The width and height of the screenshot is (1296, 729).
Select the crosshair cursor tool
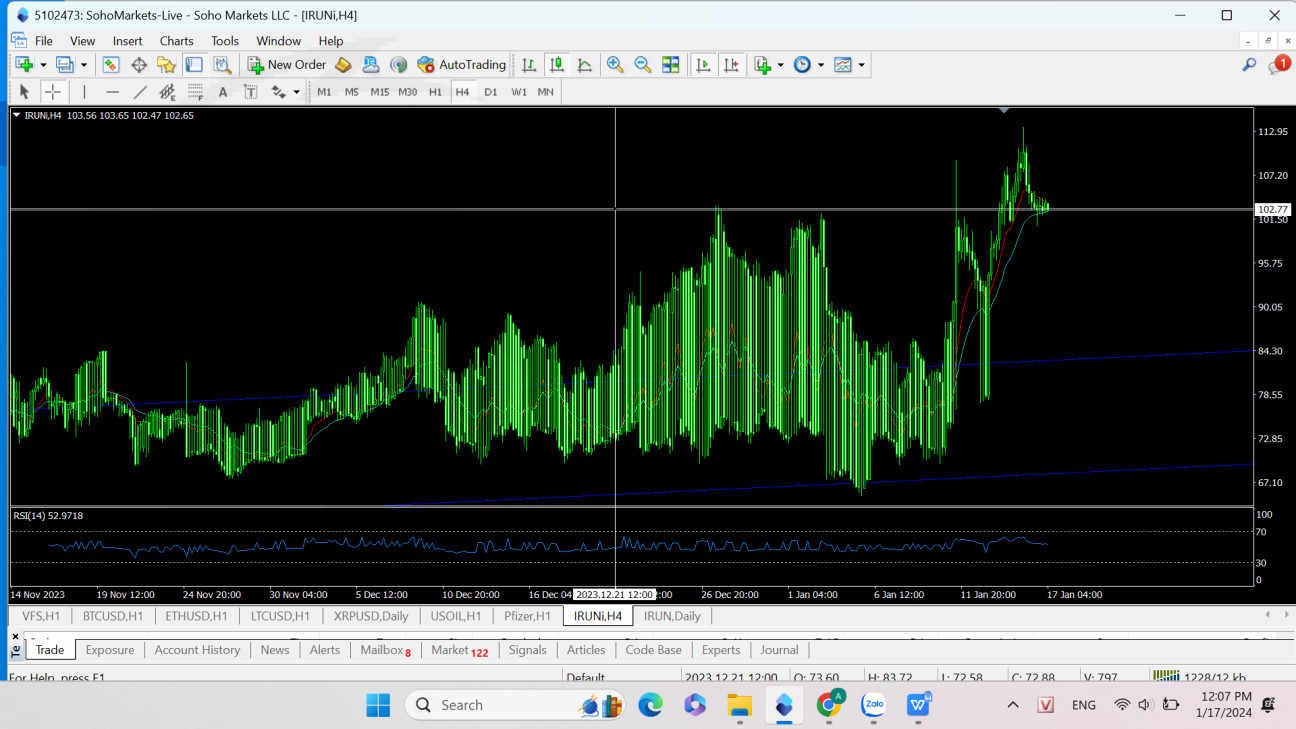coord(53,92)
